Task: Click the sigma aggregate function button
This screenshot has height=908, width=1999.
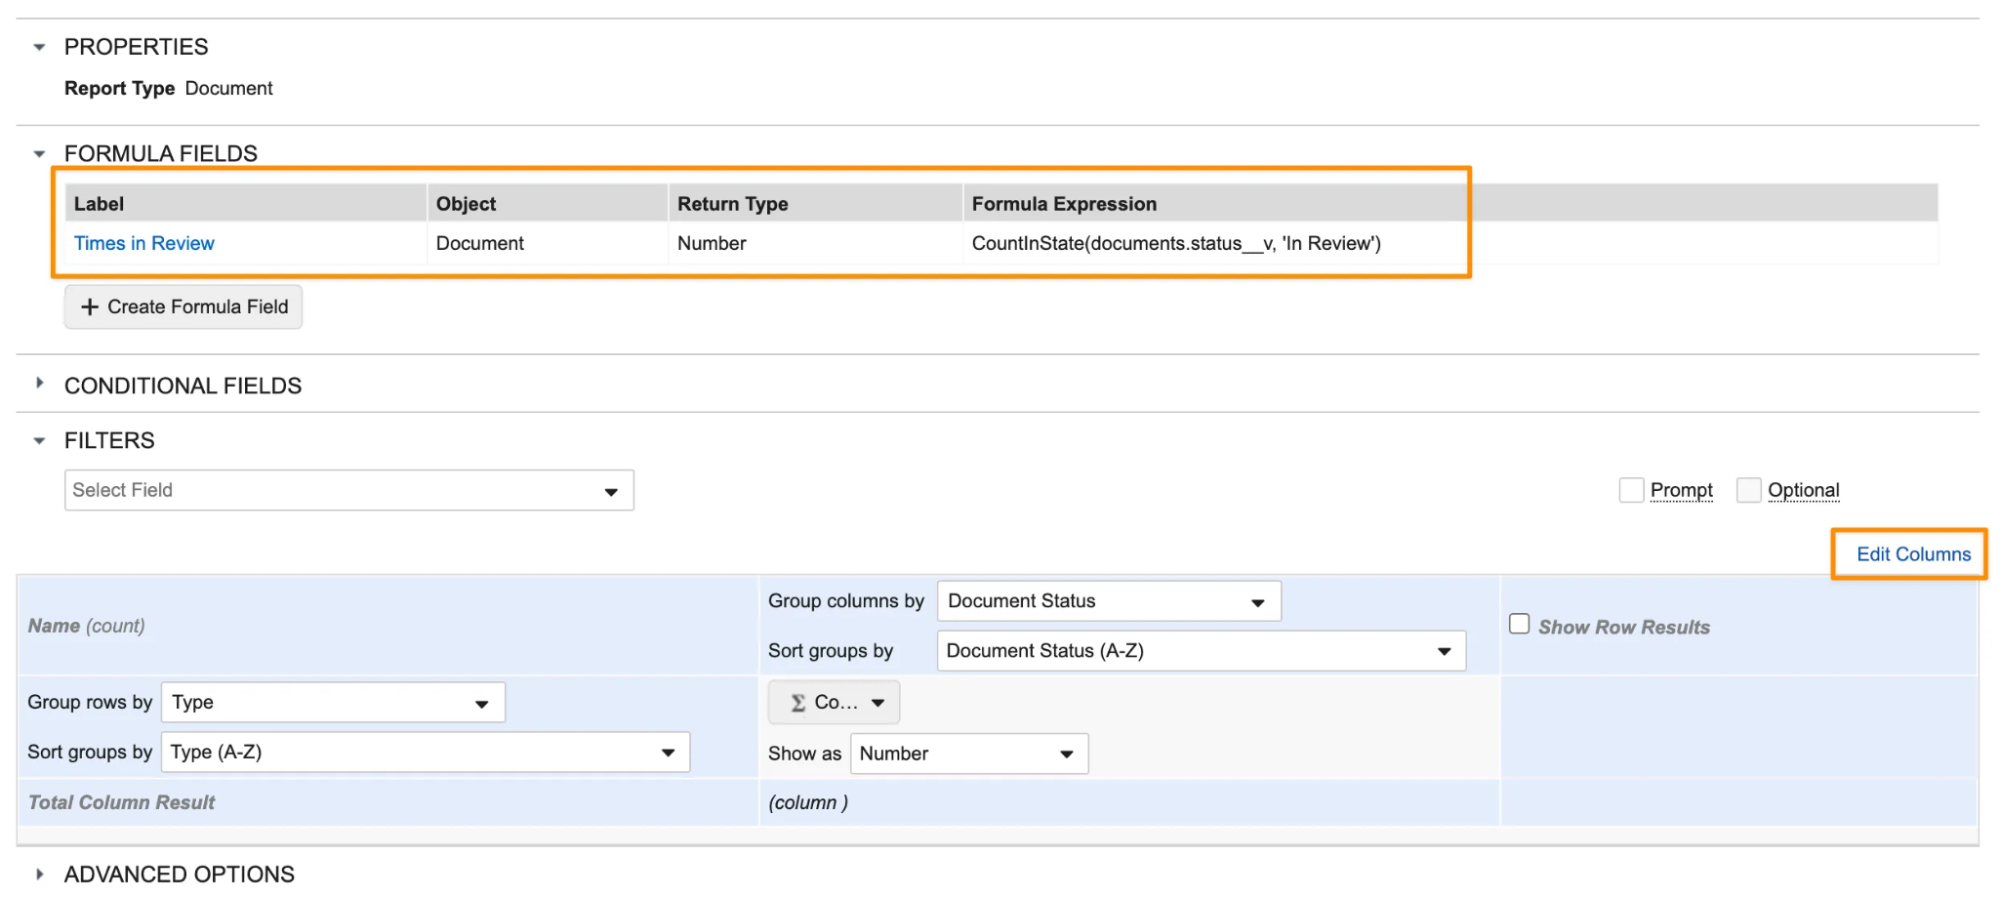Action: pyautogui.click(x=834, y=702)
